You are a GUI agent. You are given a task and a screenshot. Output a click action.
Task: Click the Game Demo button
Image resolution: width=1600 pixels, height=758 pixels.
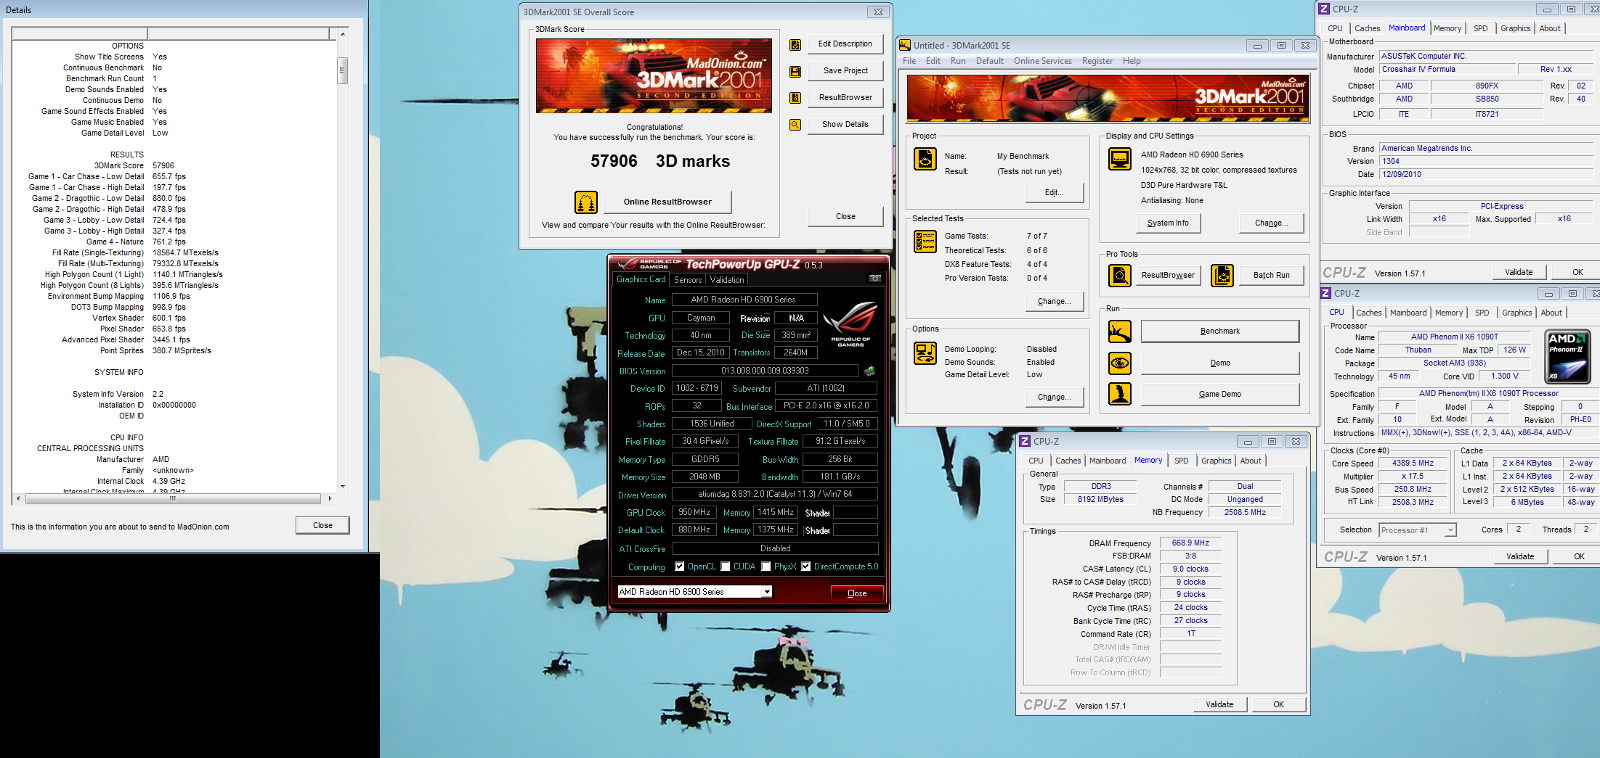[1220, 394]
